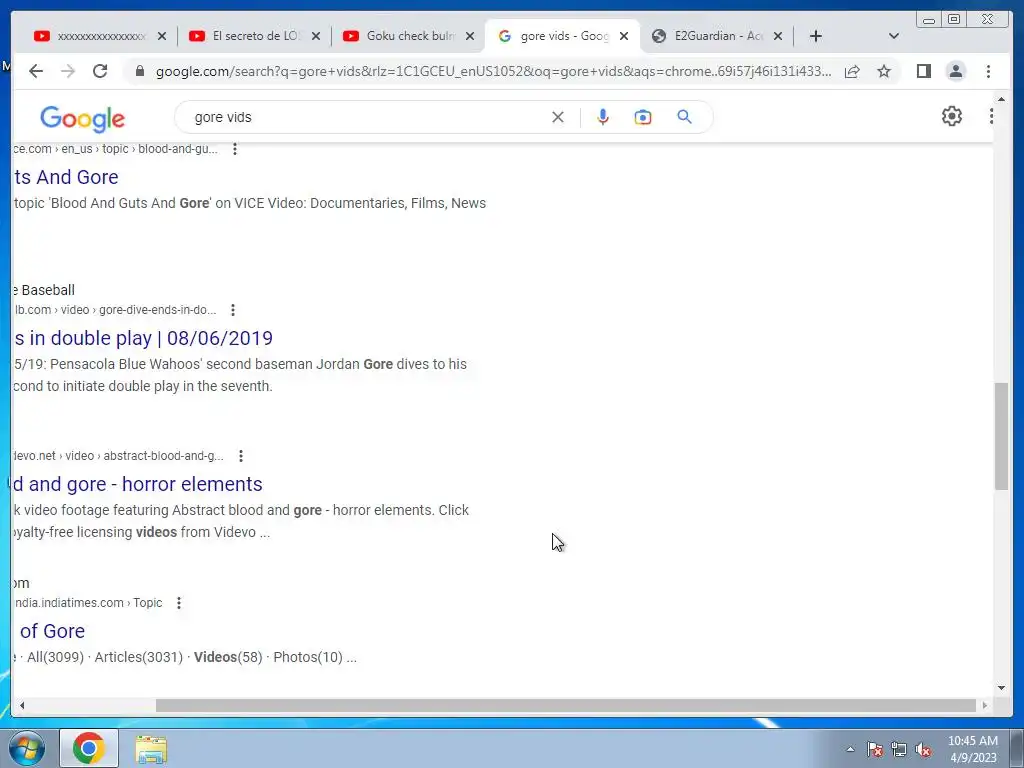Reload the current page
The image size is (1024, 768).
click(x=100, y=71)
